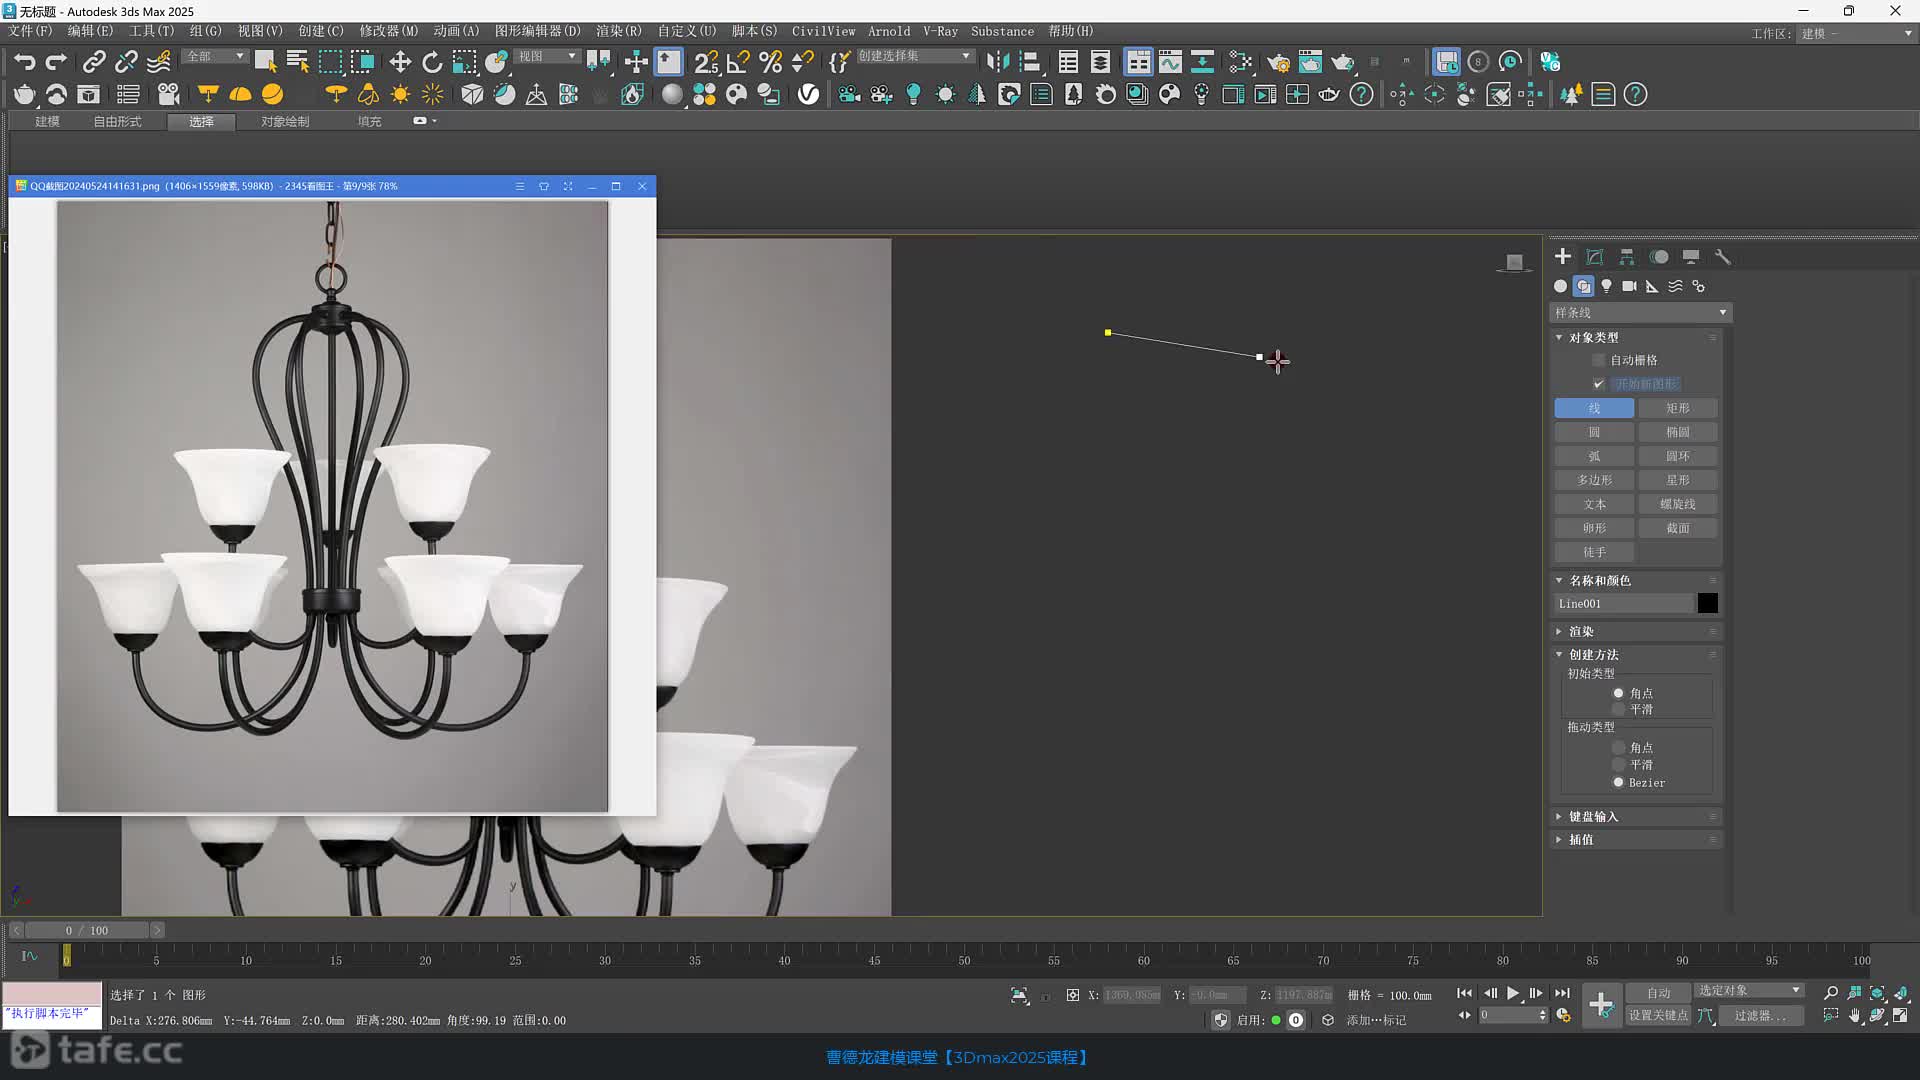Toggle the Auto key button
This screenshot has width=1920, height=1080.
pyautogui.click(x=1658, y=992)
